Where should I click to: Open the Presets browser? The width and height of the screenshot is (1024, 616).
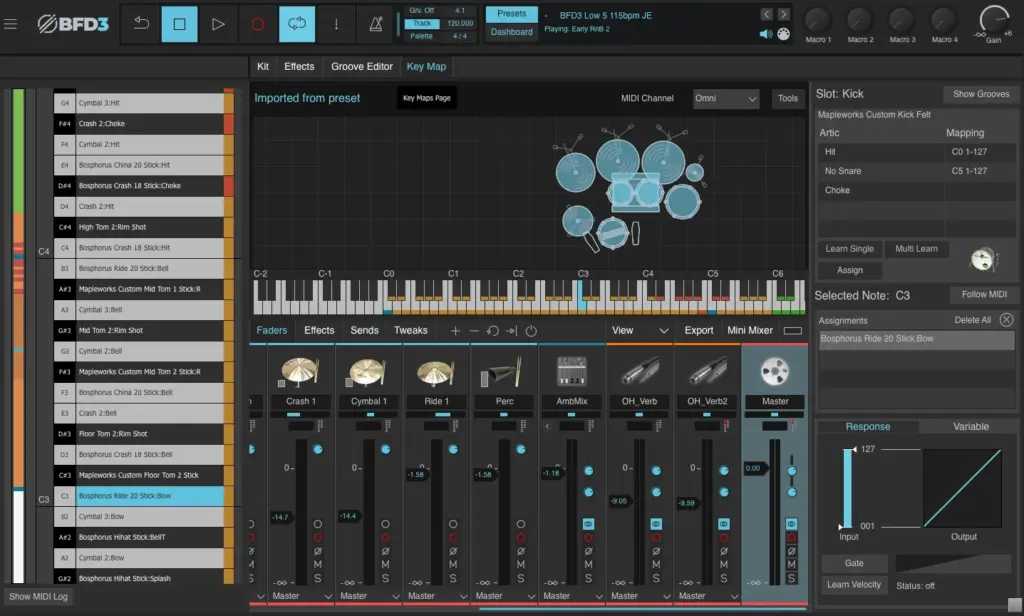pos(511,14)
